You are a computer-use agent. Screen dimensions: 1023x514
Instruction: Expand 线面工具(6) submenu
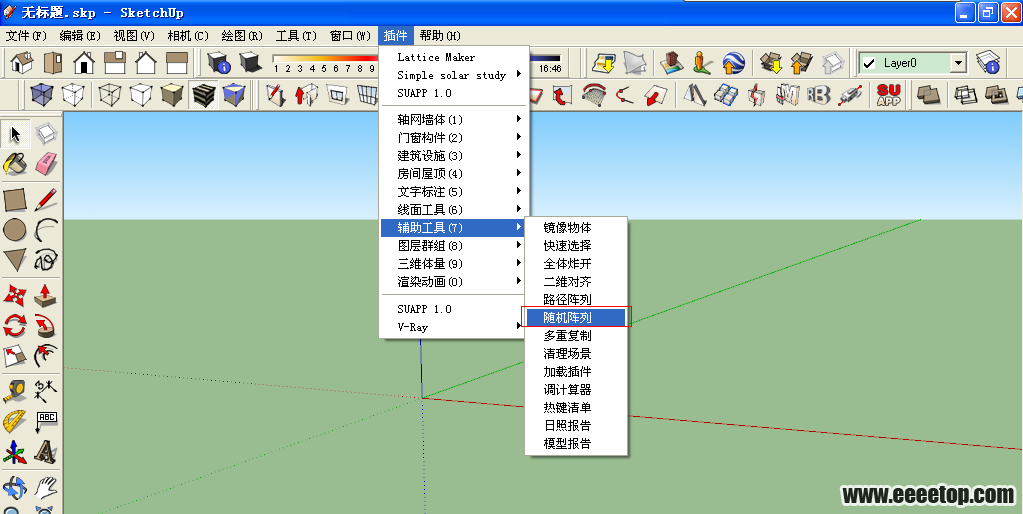[x=454, y=210]
